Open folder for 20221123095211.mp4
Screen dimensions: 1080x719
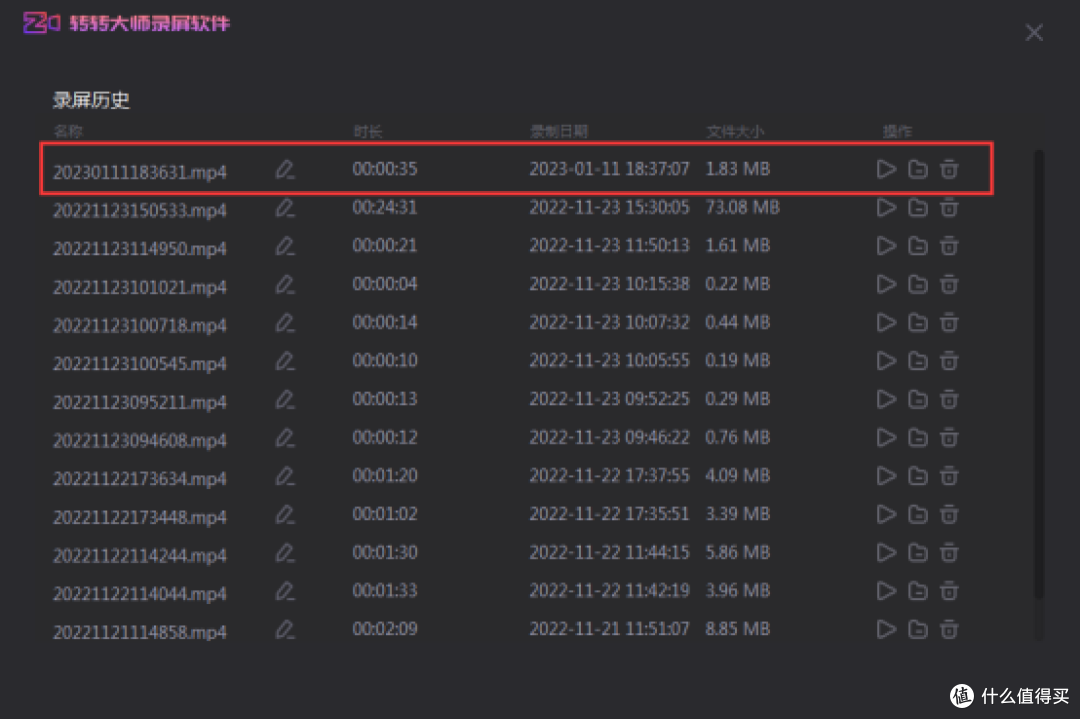pos(917,399)
